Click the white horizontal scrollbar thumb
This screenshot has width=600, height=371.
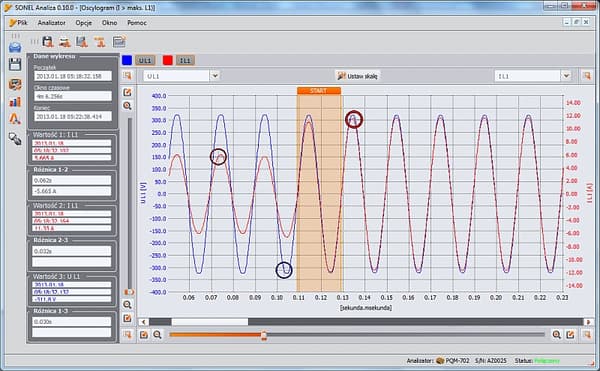(x=210, y=322)
